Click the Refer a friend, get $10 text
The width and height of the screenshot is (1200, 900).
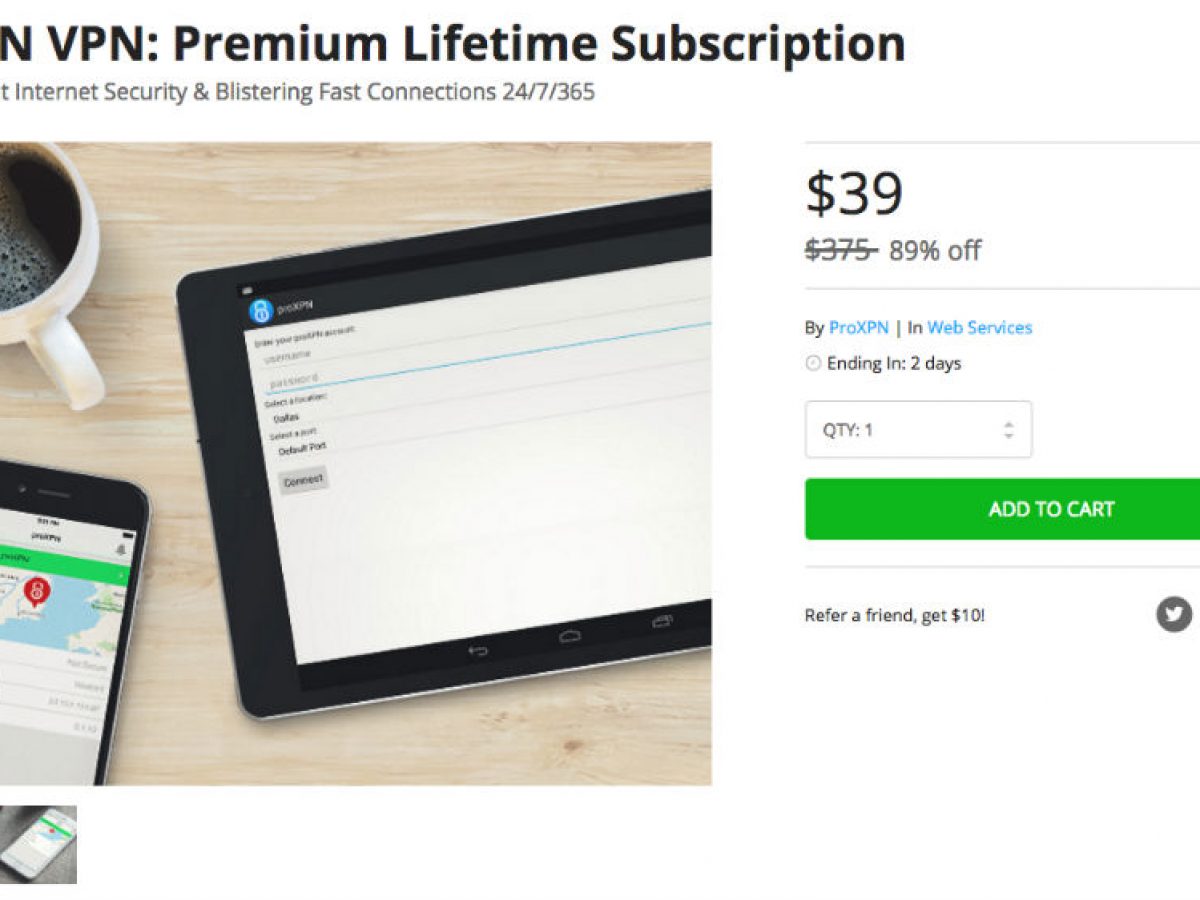894,615
